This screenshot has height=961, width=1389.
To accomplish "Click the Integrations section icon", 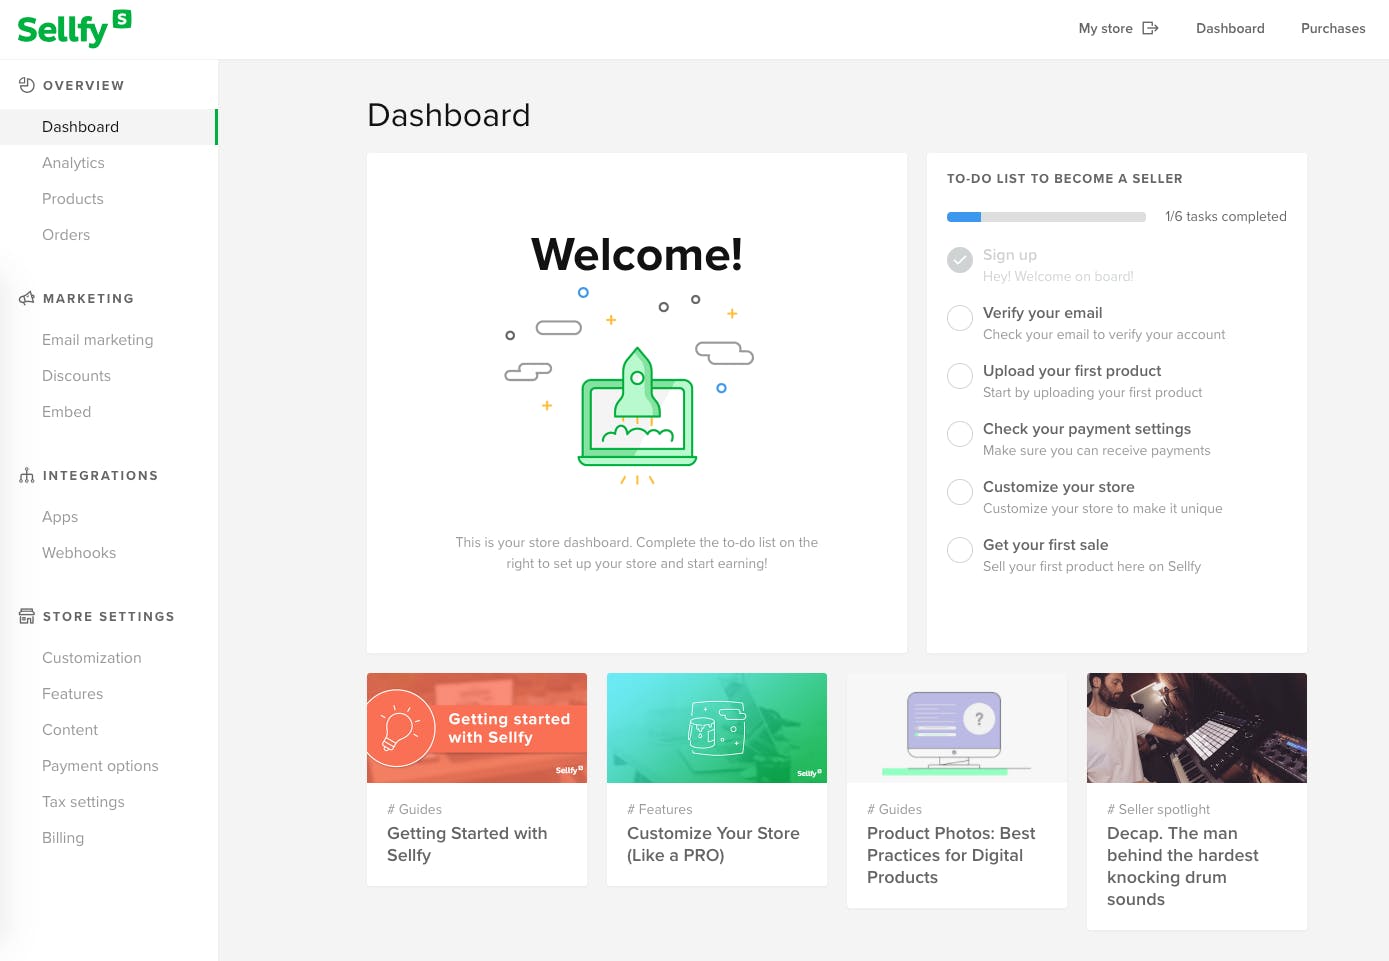I will (x=27, y=475).
